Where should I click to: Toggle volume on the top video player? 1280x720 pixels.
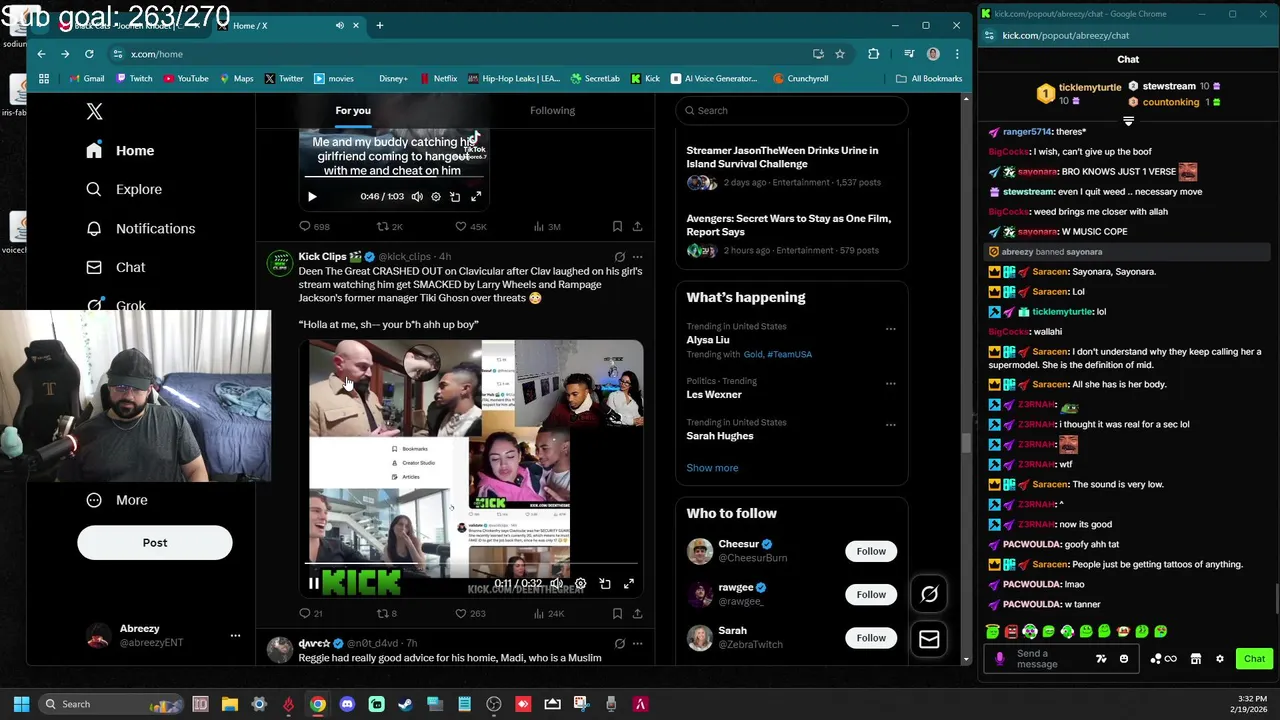[417, 197]
